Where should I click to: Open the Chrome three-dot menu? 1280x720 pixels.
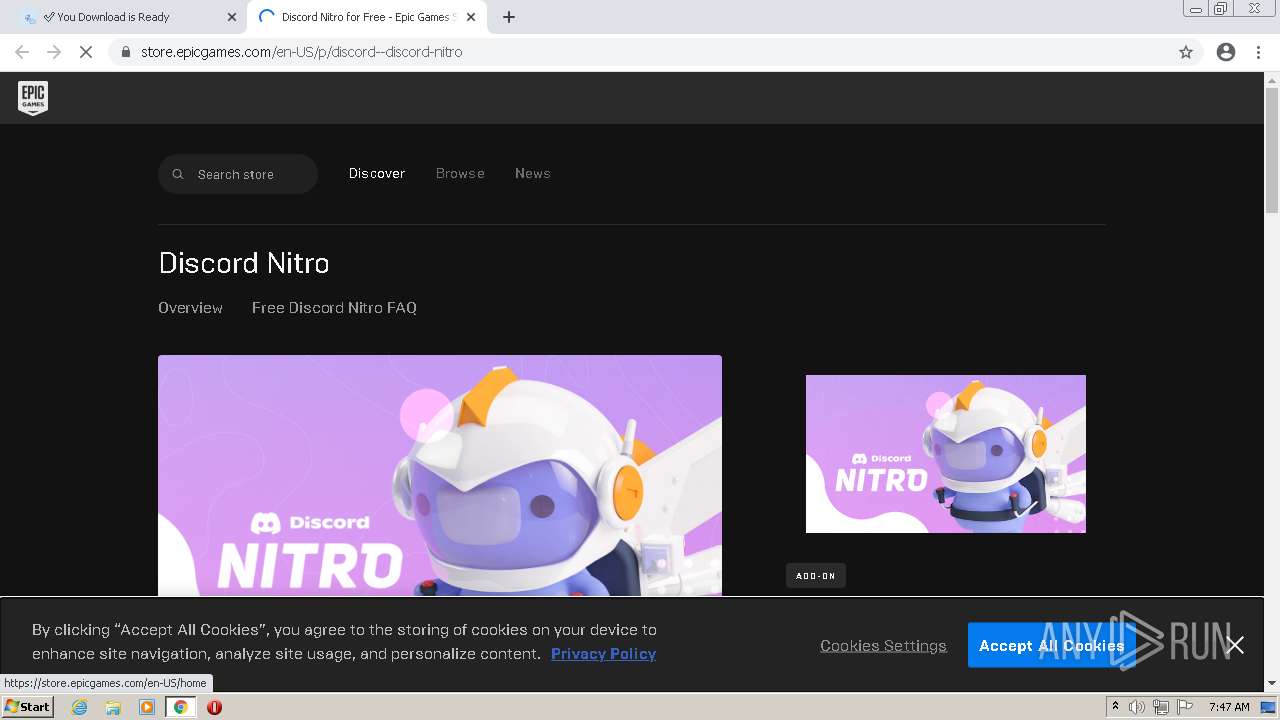(x=1258, y=52)
